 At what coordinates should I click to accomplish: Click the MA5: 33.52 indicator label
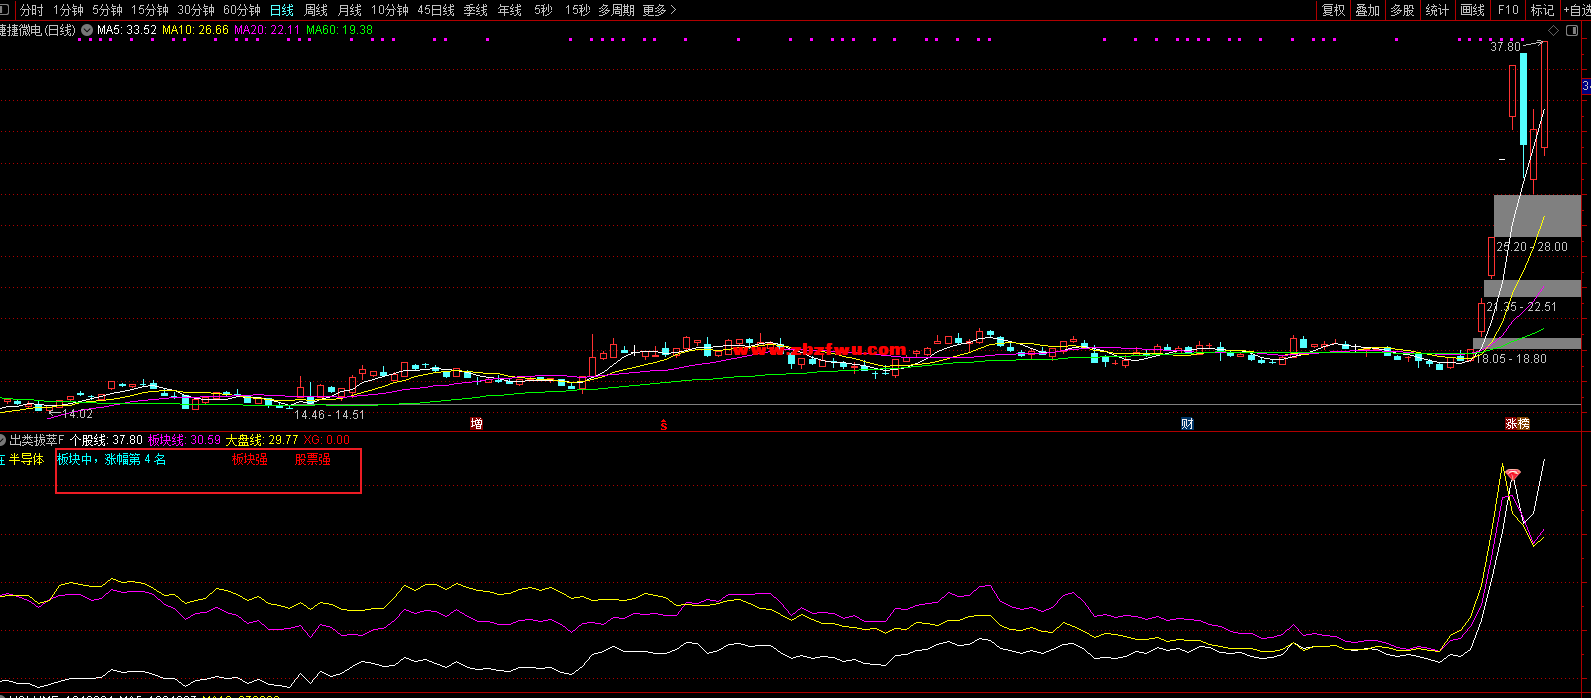point(127,30)
